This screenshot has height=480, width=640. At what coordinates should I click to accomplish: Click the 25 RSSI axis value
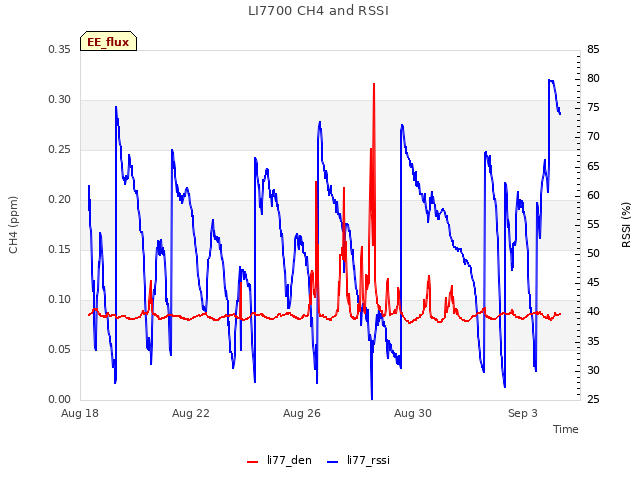click(x=593, y=399)
